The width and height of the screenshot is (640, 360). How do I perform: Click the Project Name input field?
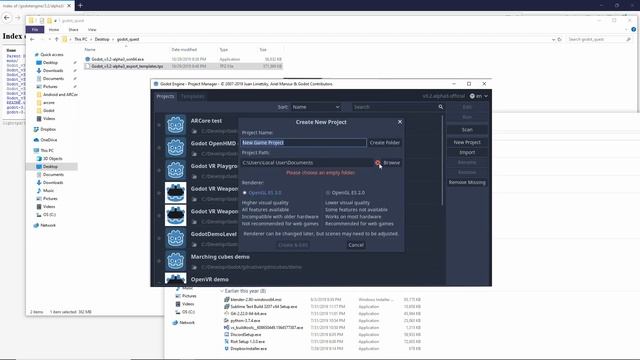[x=304, y=142]
